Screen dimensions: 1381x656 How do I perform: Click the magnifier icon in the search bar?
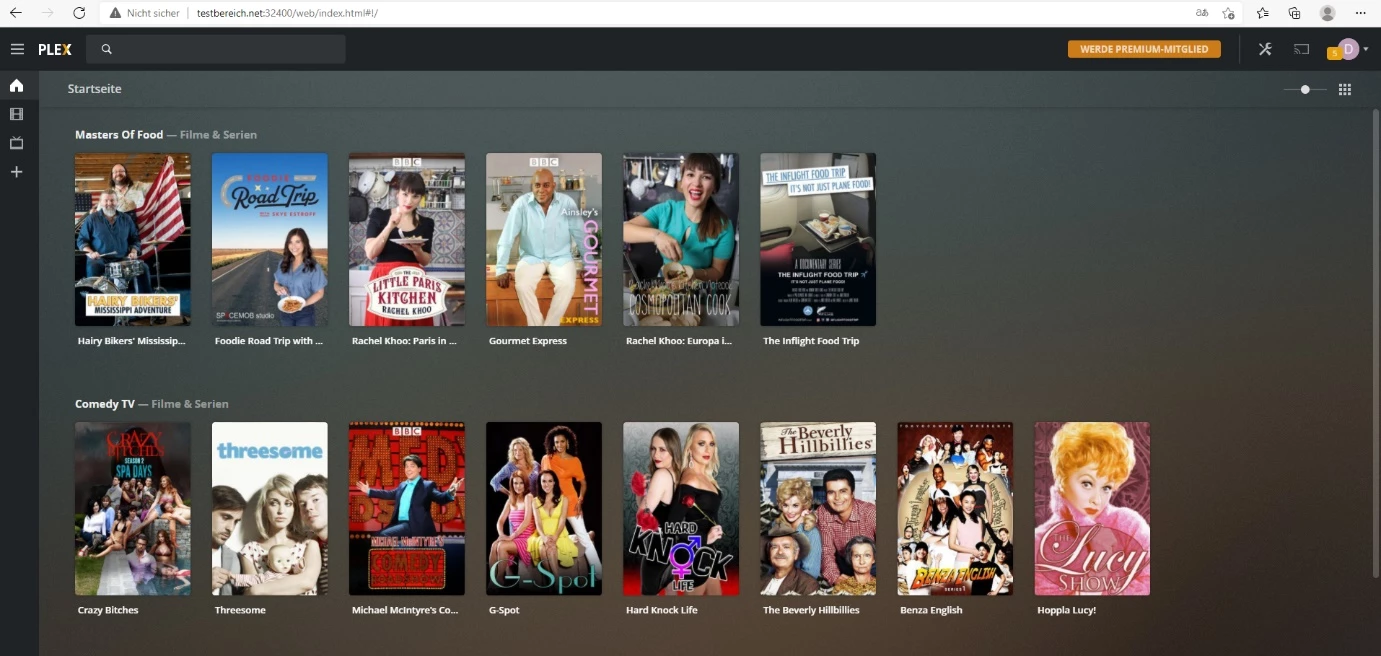106,48
